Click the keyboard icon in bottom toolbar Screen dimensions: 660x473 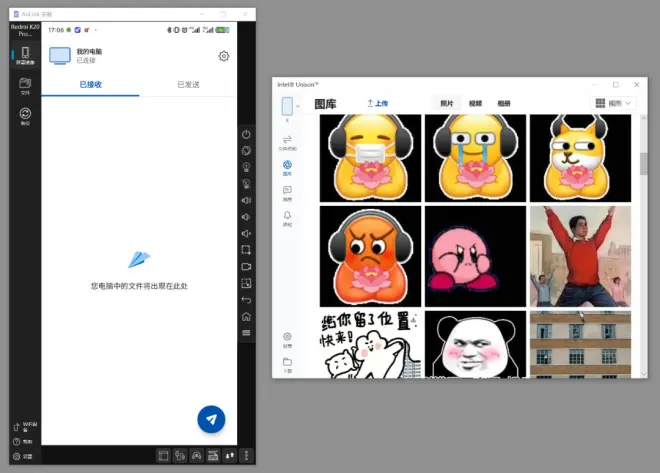(x=213, y=455)
